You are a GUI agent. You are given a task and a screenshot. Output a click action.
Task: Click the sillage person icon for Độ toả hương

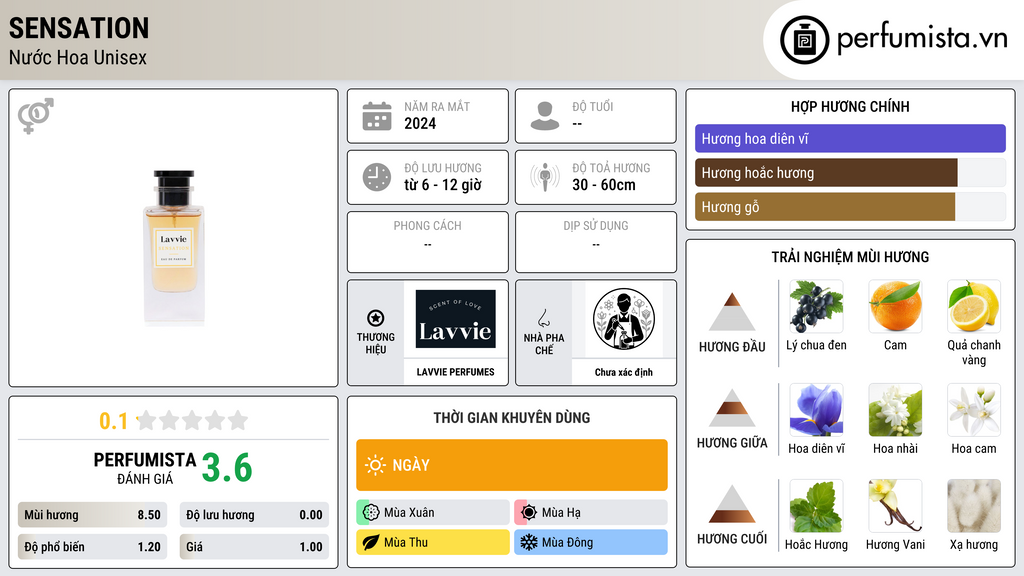click(545, 177)
